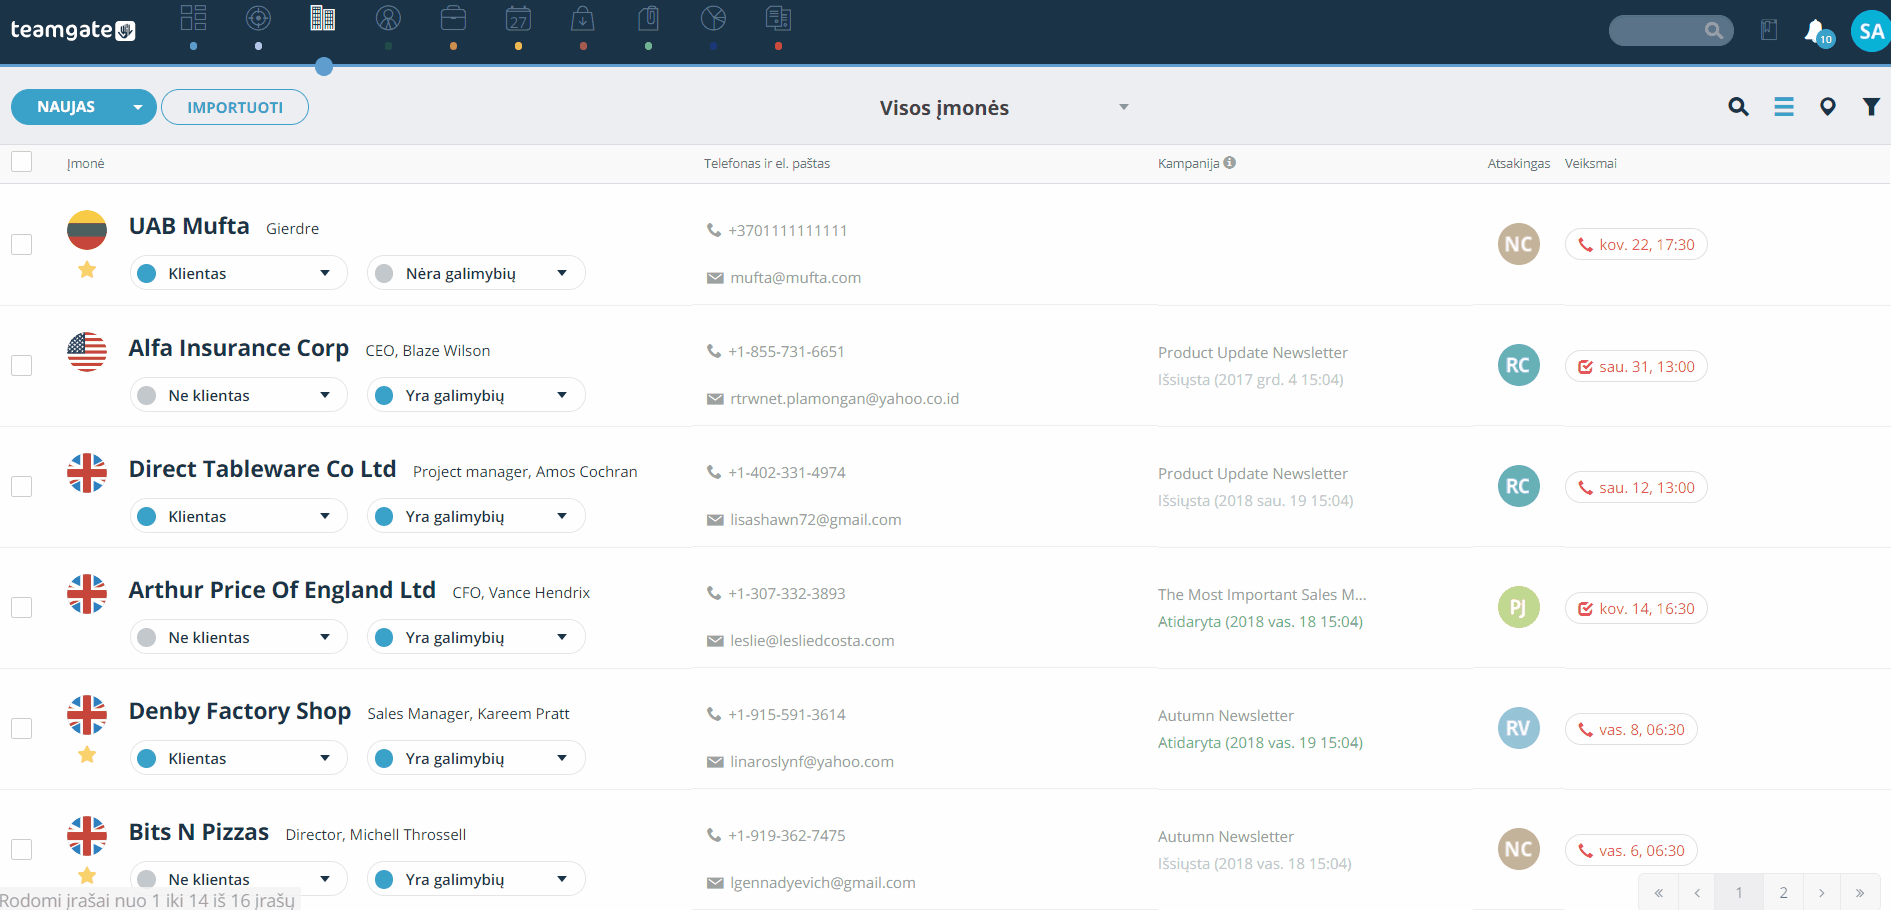This screenshot has width=1891, height=910.
Task: Switch to list view icon
Action: click(1783, 107)
